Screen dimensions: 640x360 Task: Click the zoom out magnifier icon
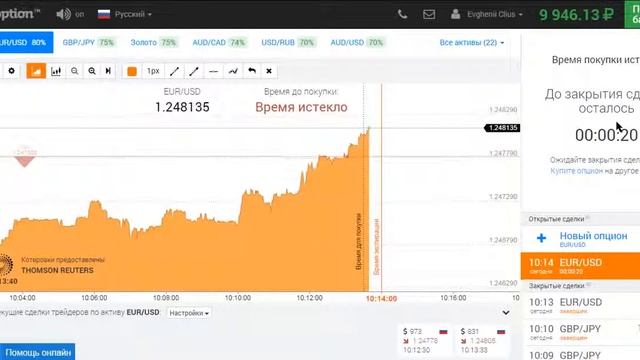74,71
